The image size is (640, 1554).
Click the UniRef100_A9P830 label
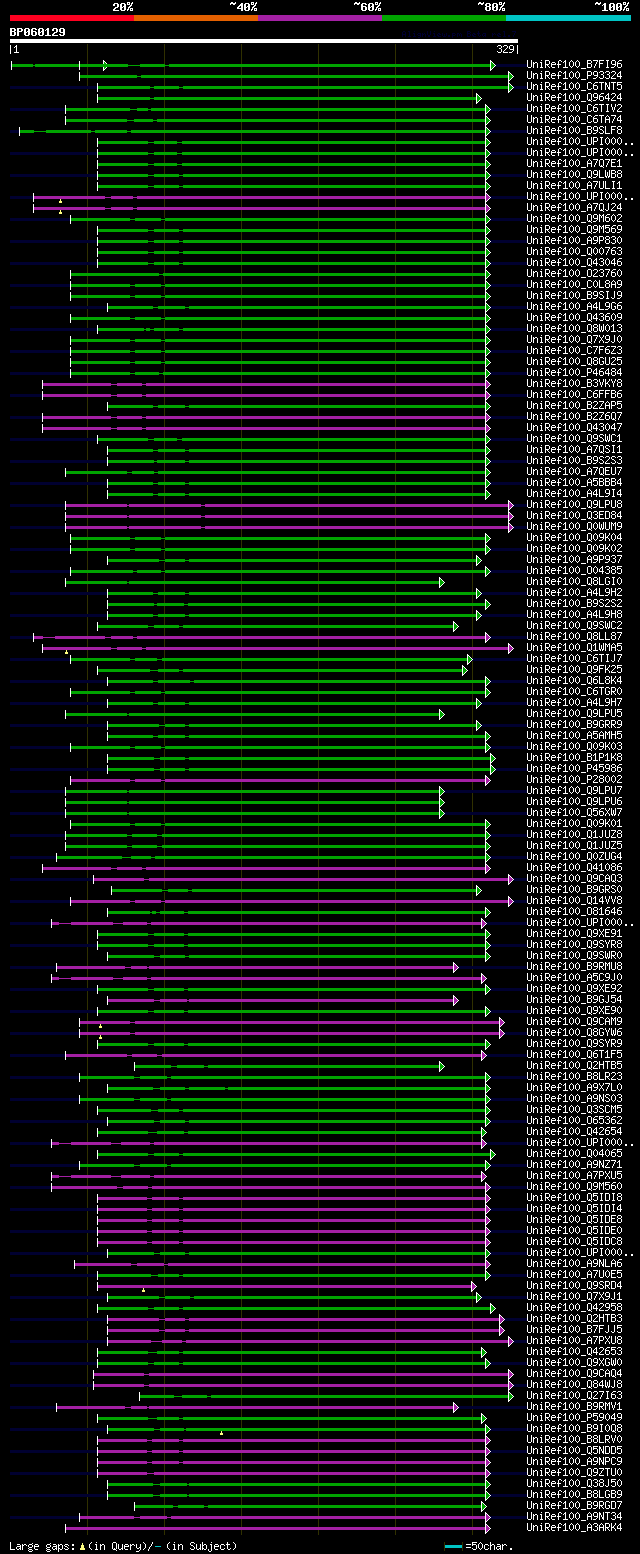pos(574,240)
